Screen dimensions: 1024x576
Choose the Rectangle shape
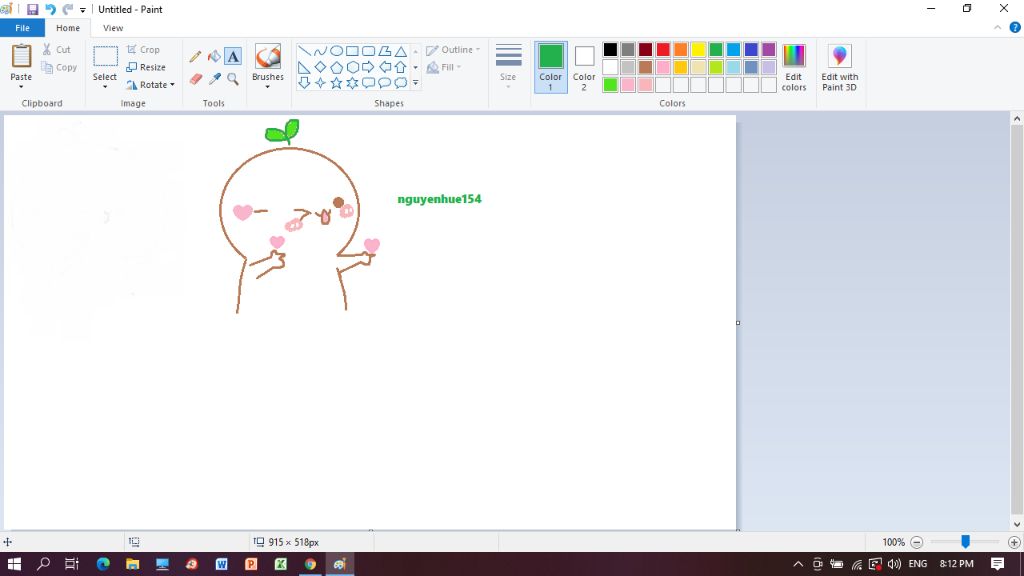tap(352, 51)
